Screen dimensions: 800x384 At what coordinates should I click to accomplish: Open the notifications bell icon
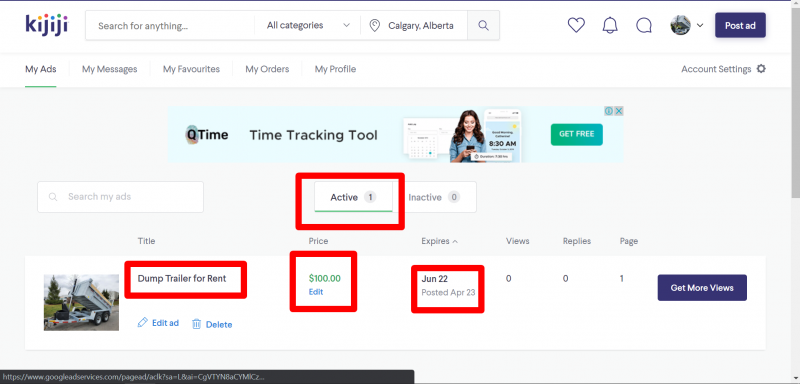click(x=610, y=25)
